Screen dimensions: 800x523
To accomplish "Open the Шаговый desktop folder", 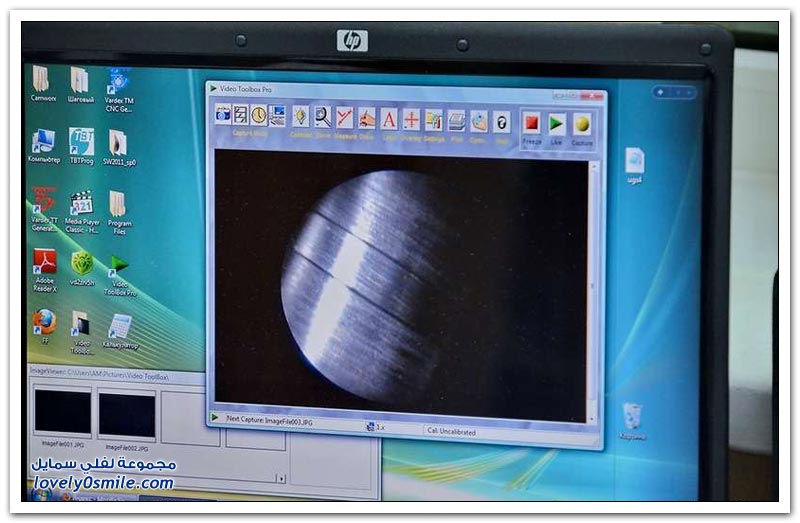I will pyautogui.click(x=81, y=85).
